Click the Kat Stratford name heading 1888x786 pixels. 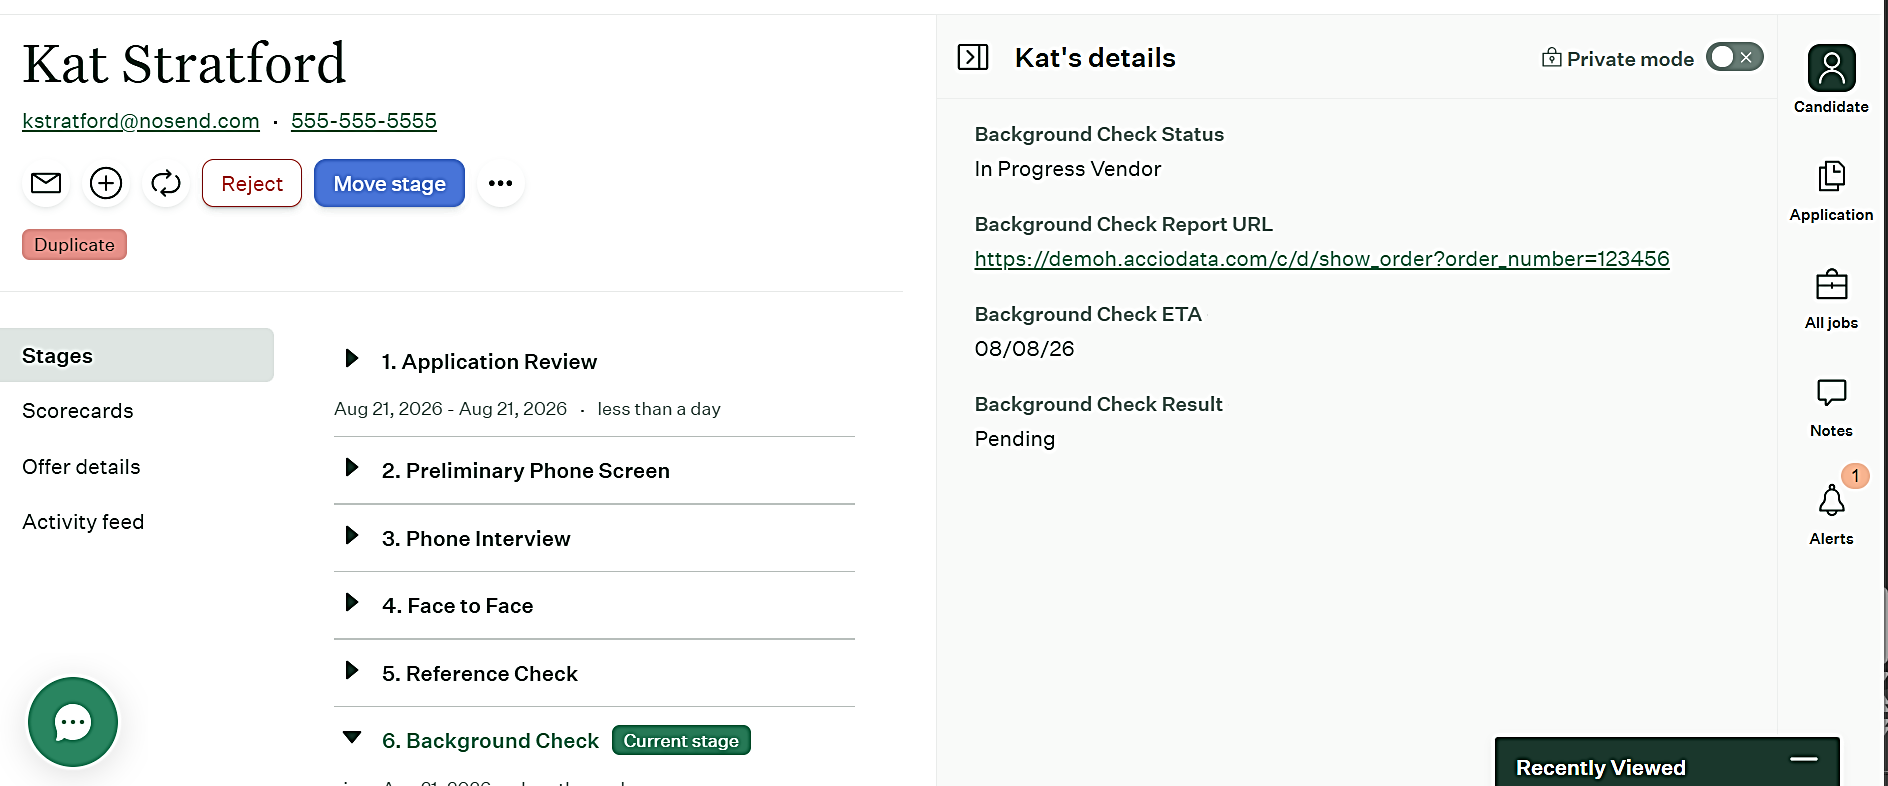[x=184, y=64]
